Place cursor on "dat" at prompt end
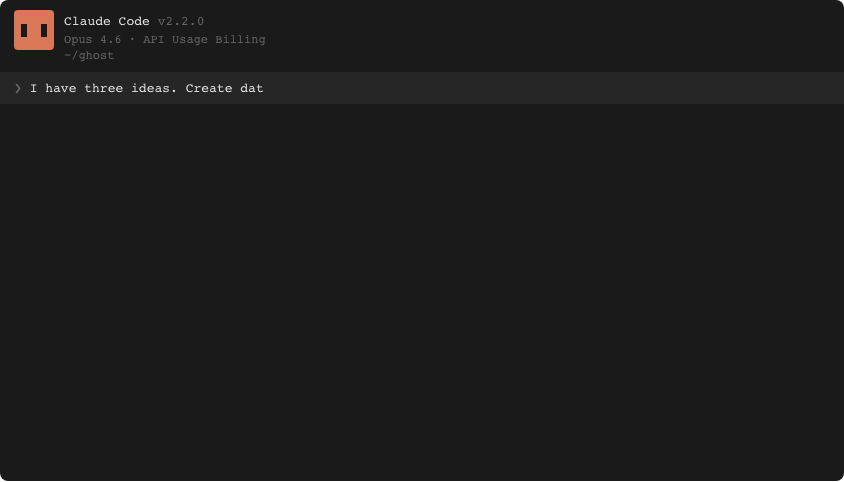Screen dimensions: 844x482 252,88
